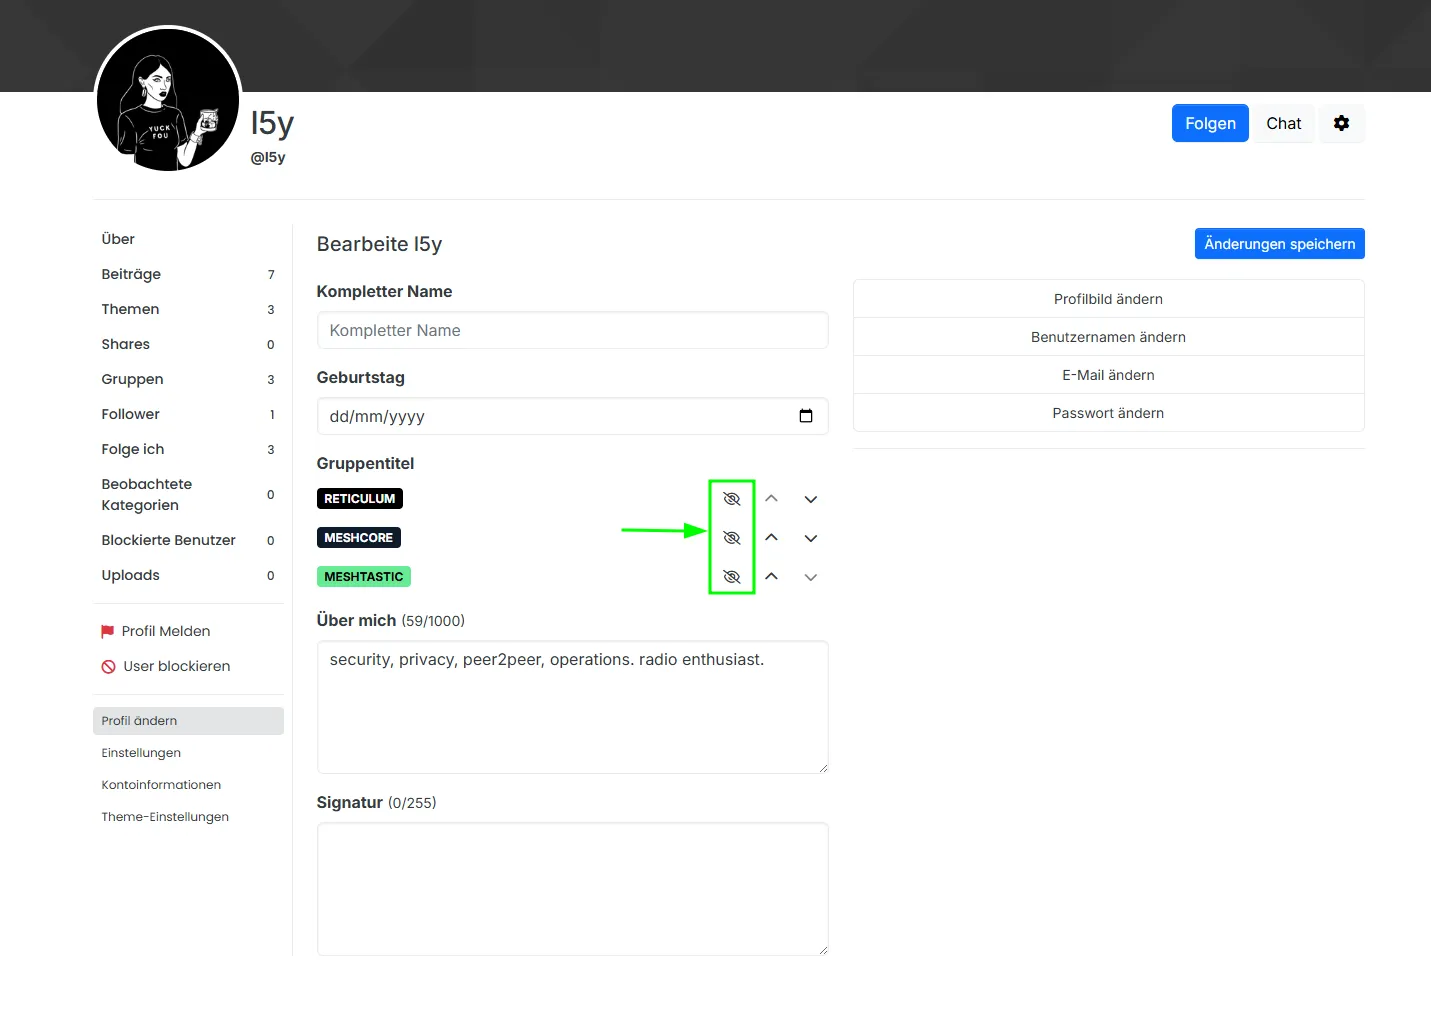1431x1014 pixels.
Task: Click the I5y profile avatar picture
Action: tap(168, 100)
